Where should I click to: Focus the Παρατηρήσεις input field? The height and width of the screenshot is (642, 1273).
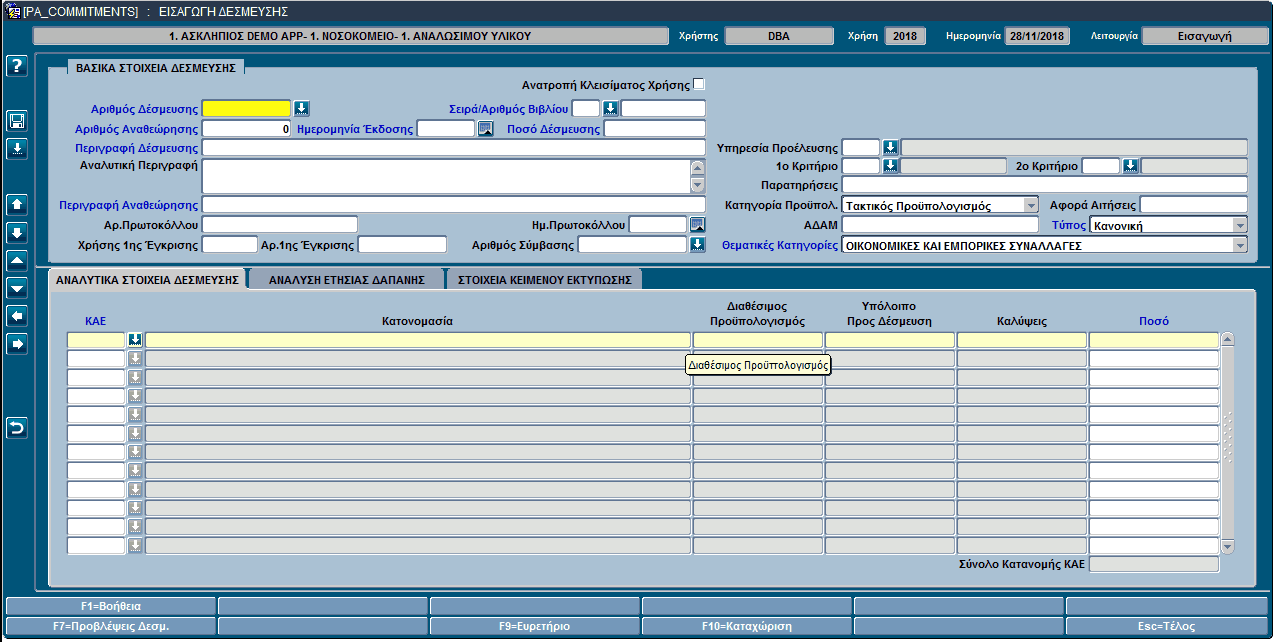pyautogui.click(x=1045, y=185)
